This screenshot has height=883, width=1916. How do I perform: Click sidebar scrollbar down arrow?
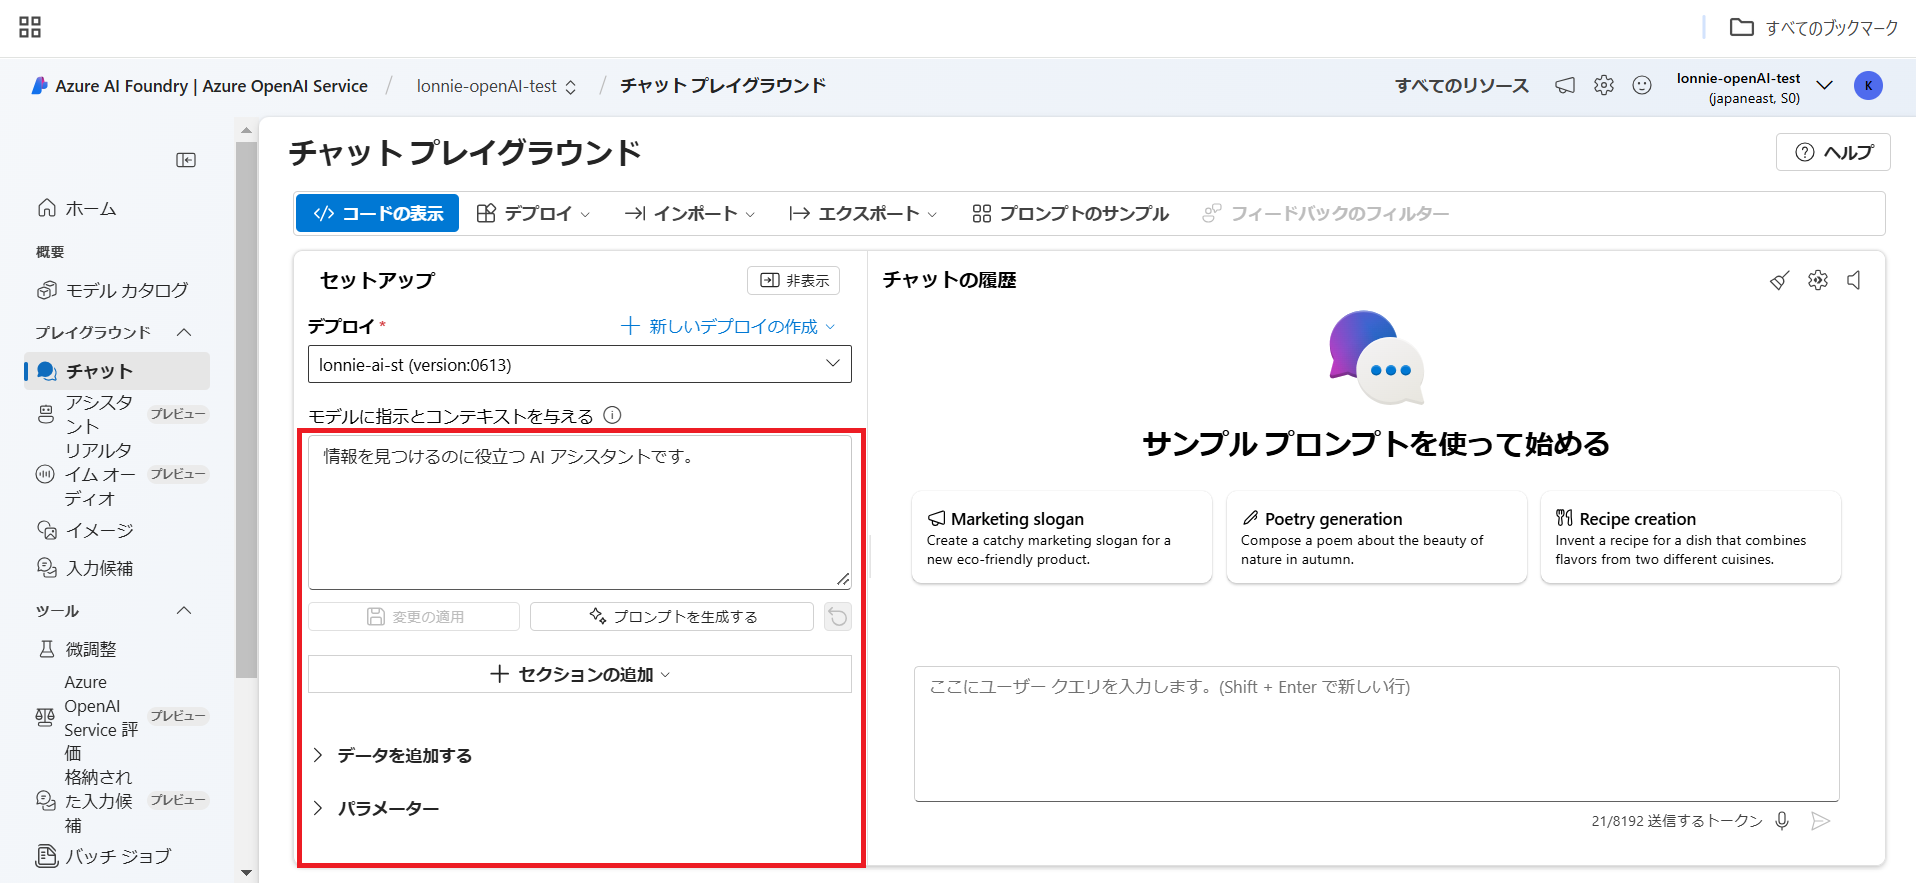(x=246, y=873)
